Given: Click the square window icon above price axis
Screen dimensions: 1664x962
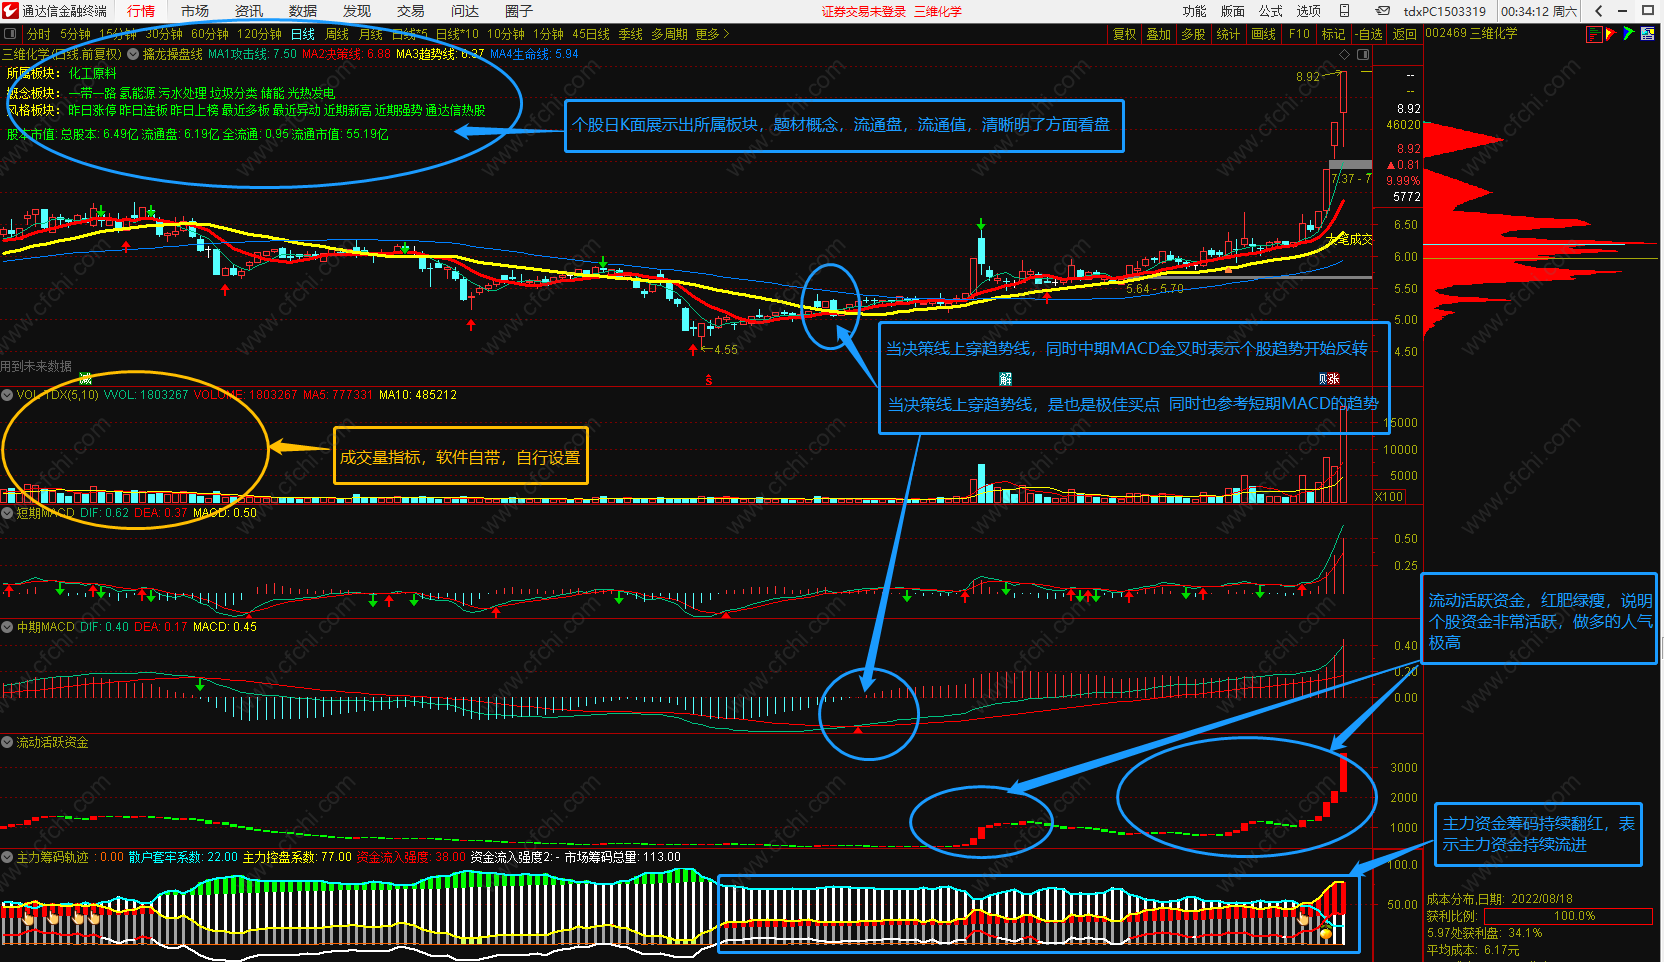Looking at the screenshot, I should coord(1363,54).
